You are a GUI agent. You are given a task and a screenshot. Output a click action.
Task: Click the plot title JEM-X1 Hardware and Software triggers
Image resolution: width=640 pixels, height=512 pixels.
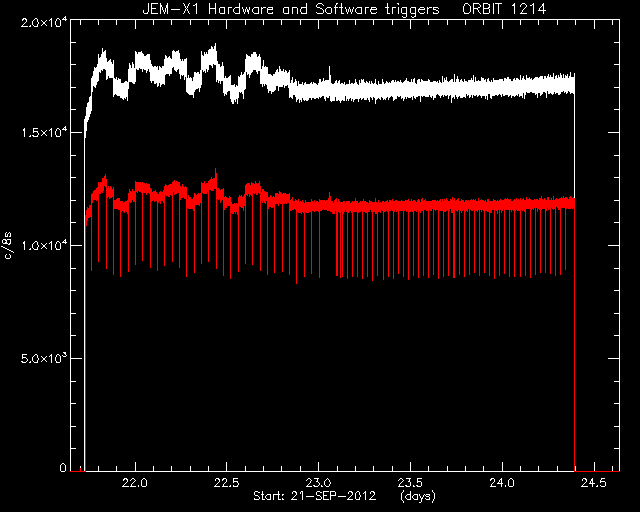(x=291, y=9)
